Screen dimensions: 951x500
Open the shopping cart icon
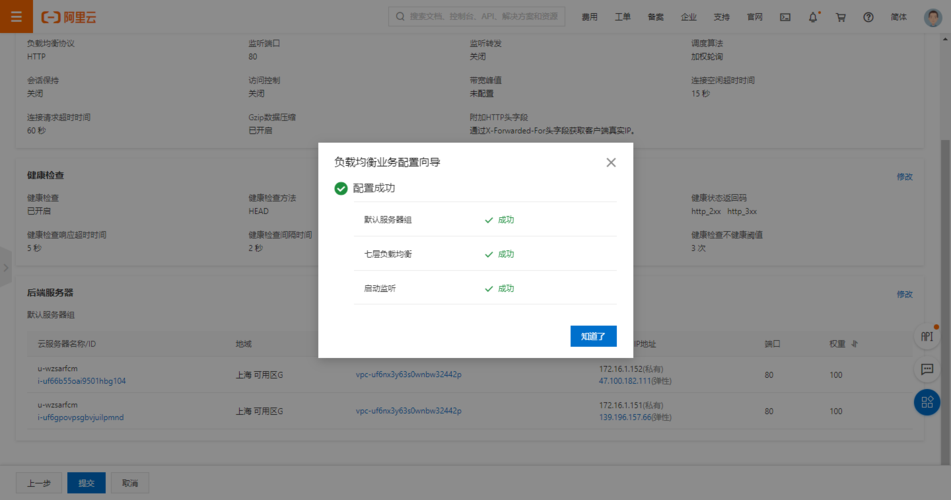(841, 17)
